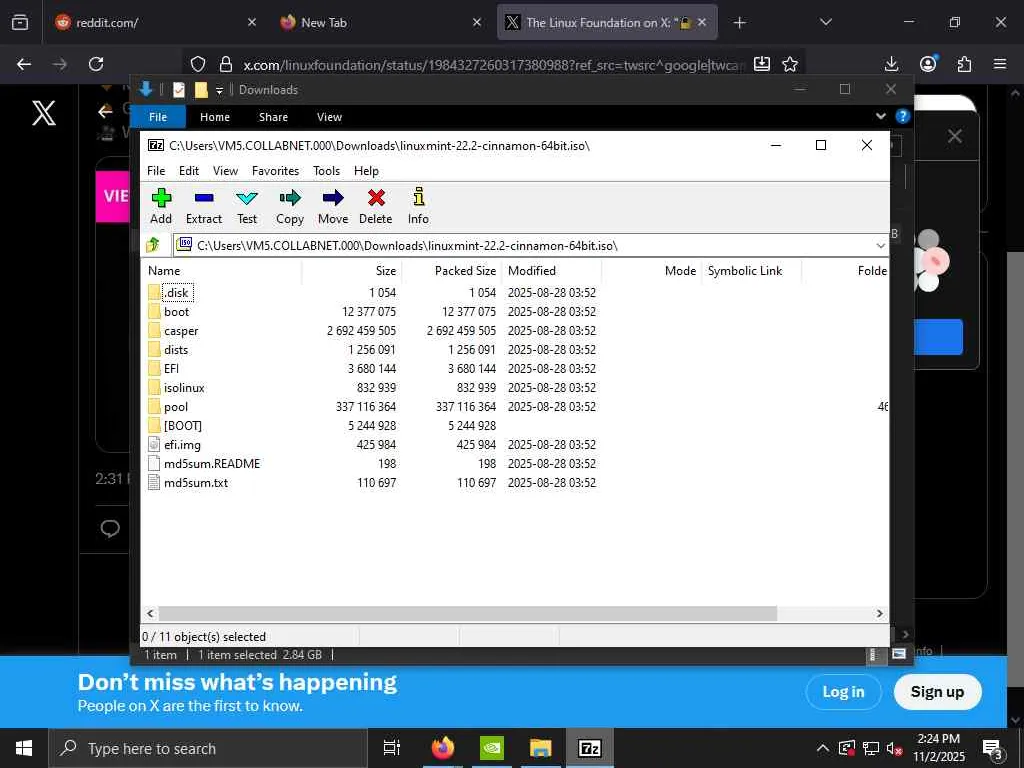1024x768 pixels.
Task: Bookmark this page with the star icon
Action: (790, 64)
